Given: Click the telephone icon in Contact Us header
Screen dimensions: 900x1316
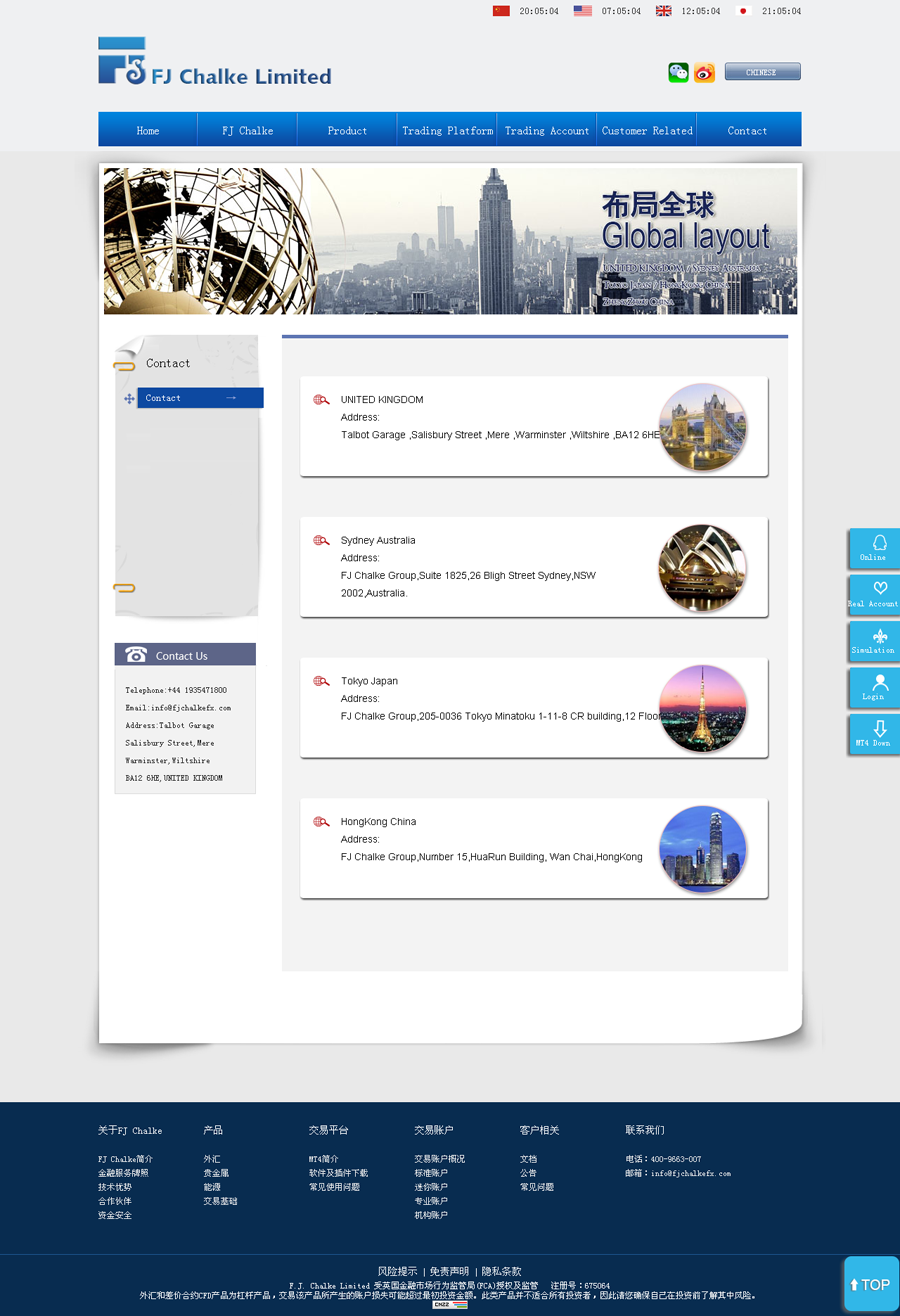Looking at the screenshot, I should [136, 655].
